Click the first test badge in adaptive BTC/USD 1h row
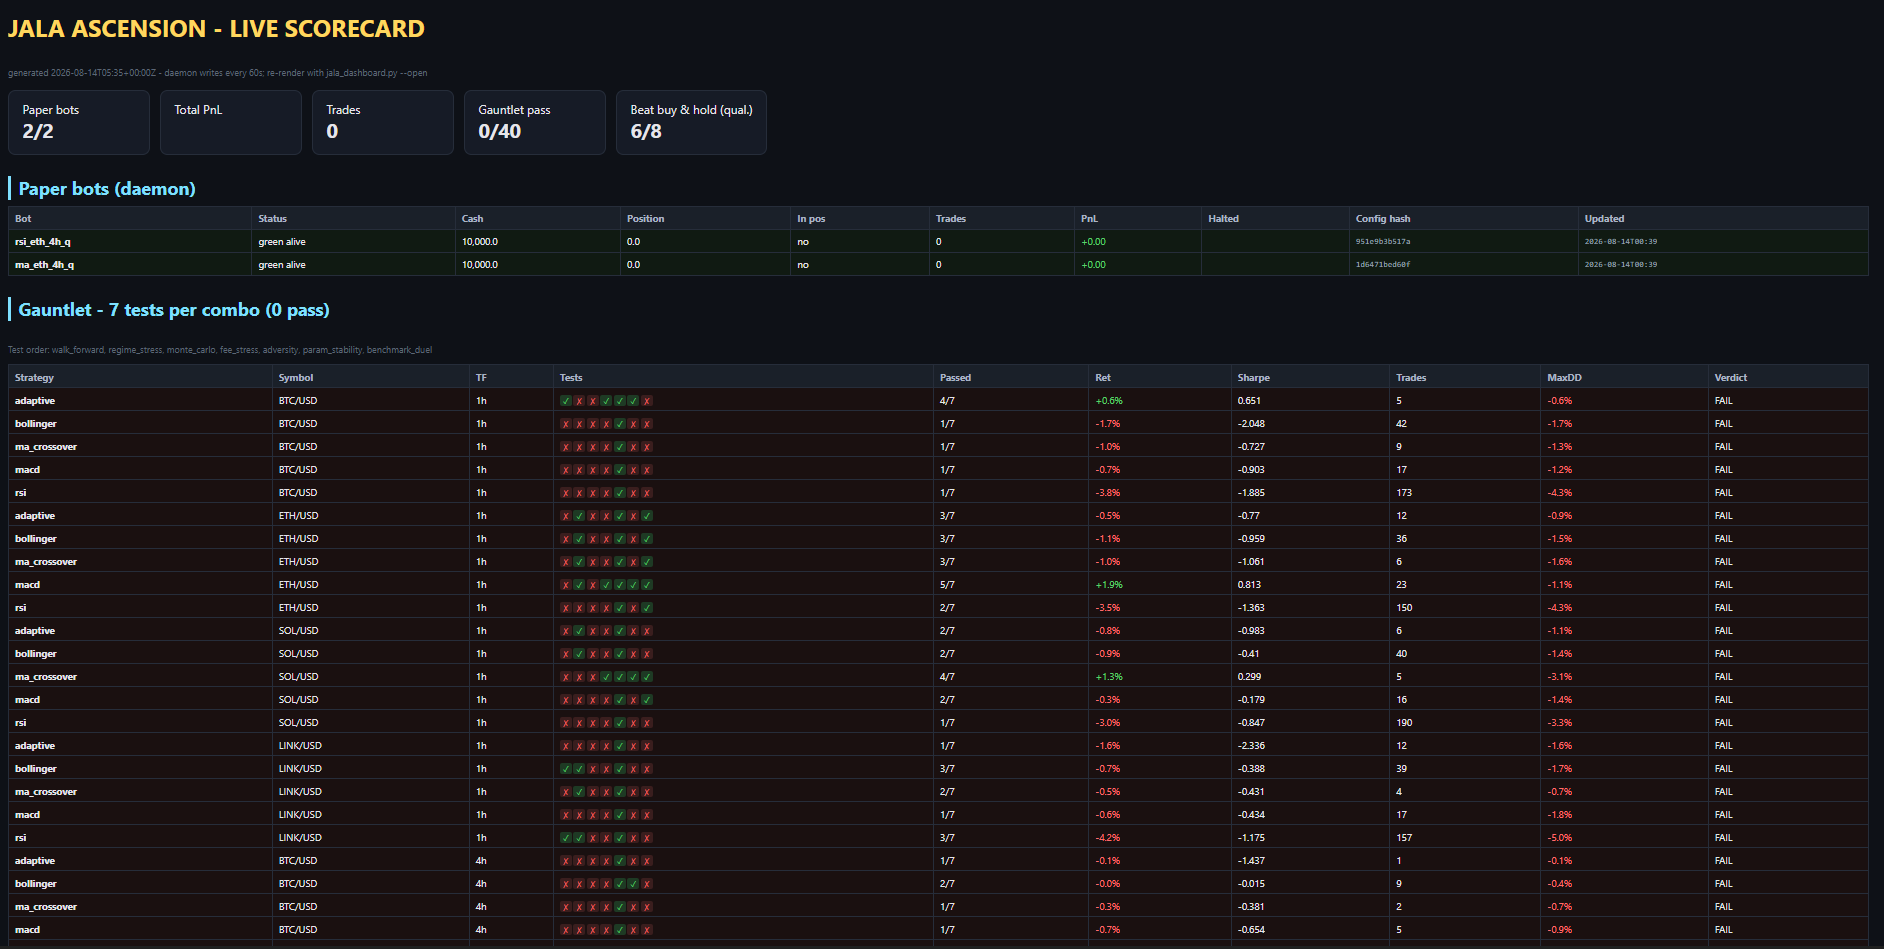Image resolution: width=1884 pixels, height=949 pixels. pos(566,400)
